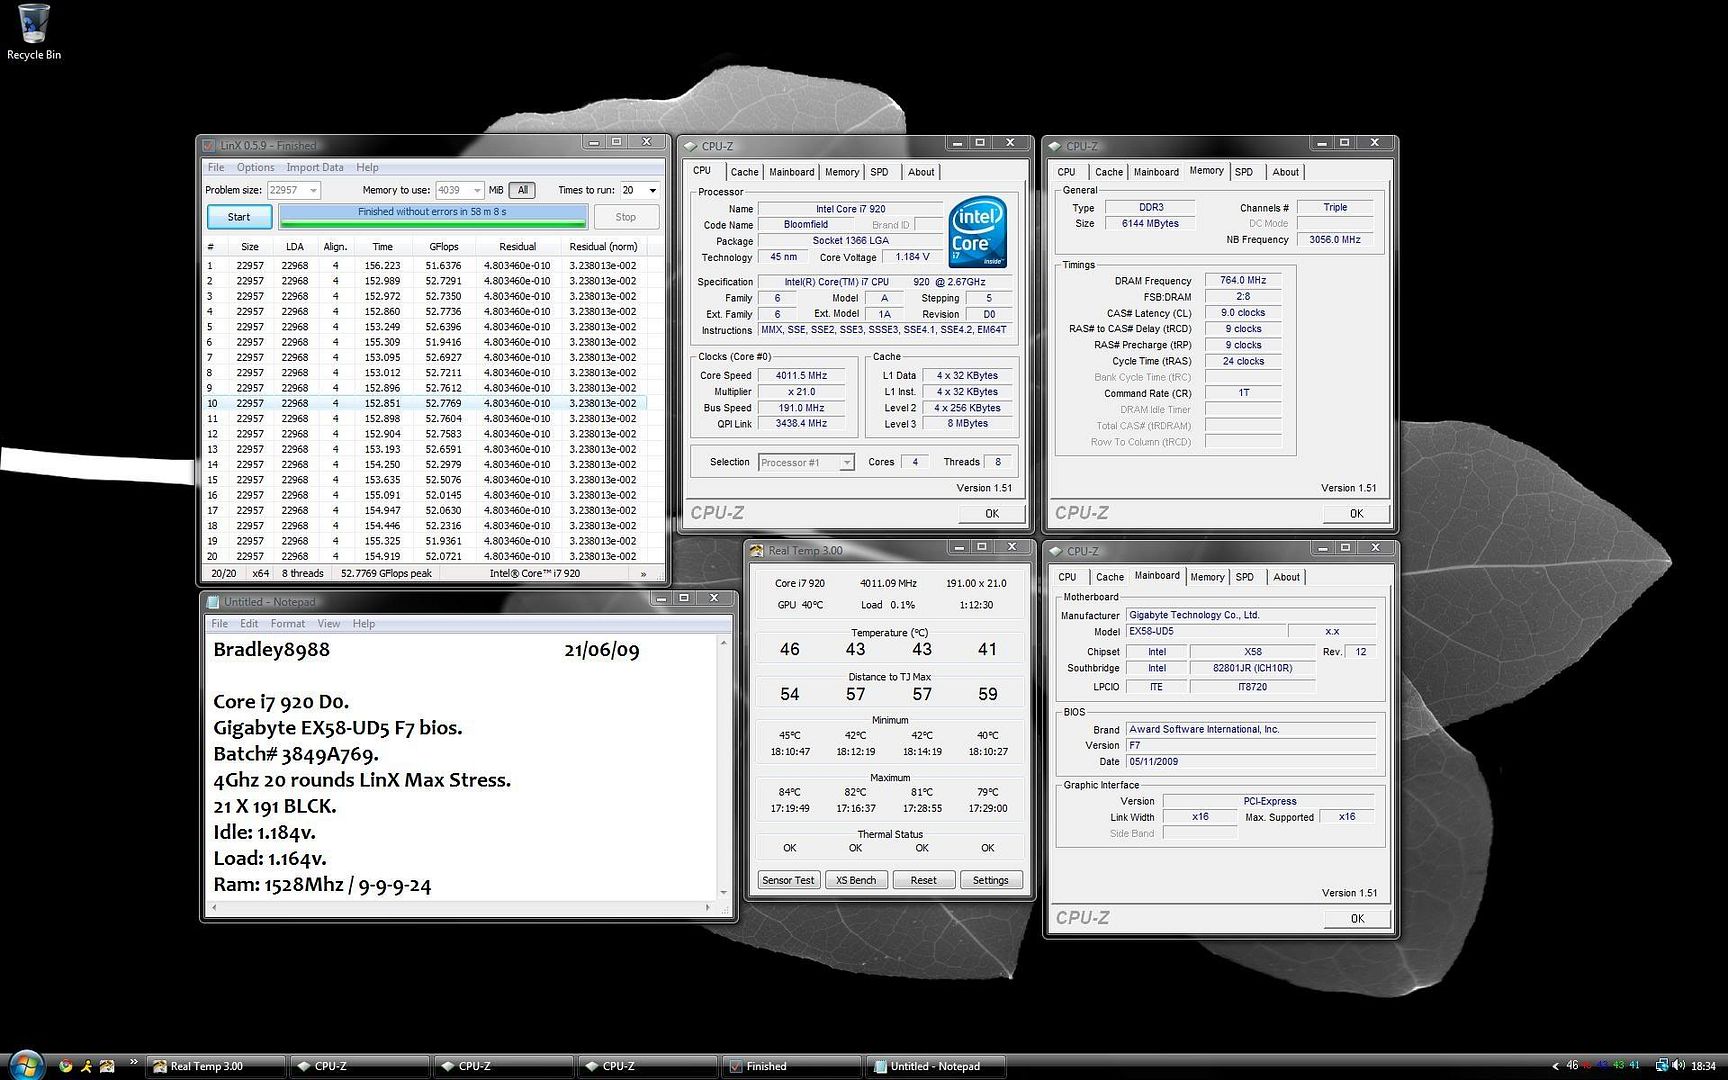Show hidden tray icons arrow
The width and height of the screenshot is (1728, 1080).
[x=1555, y=1066]
